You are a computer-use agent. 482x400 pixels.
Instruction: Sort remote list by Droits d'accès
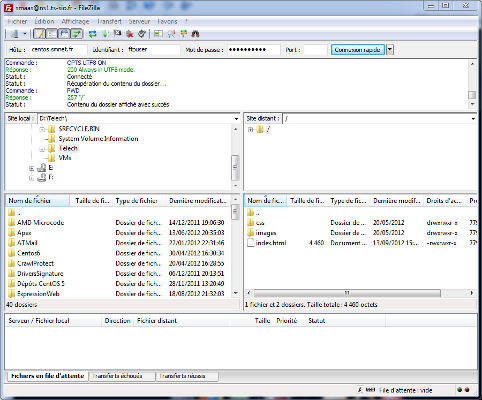444,201
